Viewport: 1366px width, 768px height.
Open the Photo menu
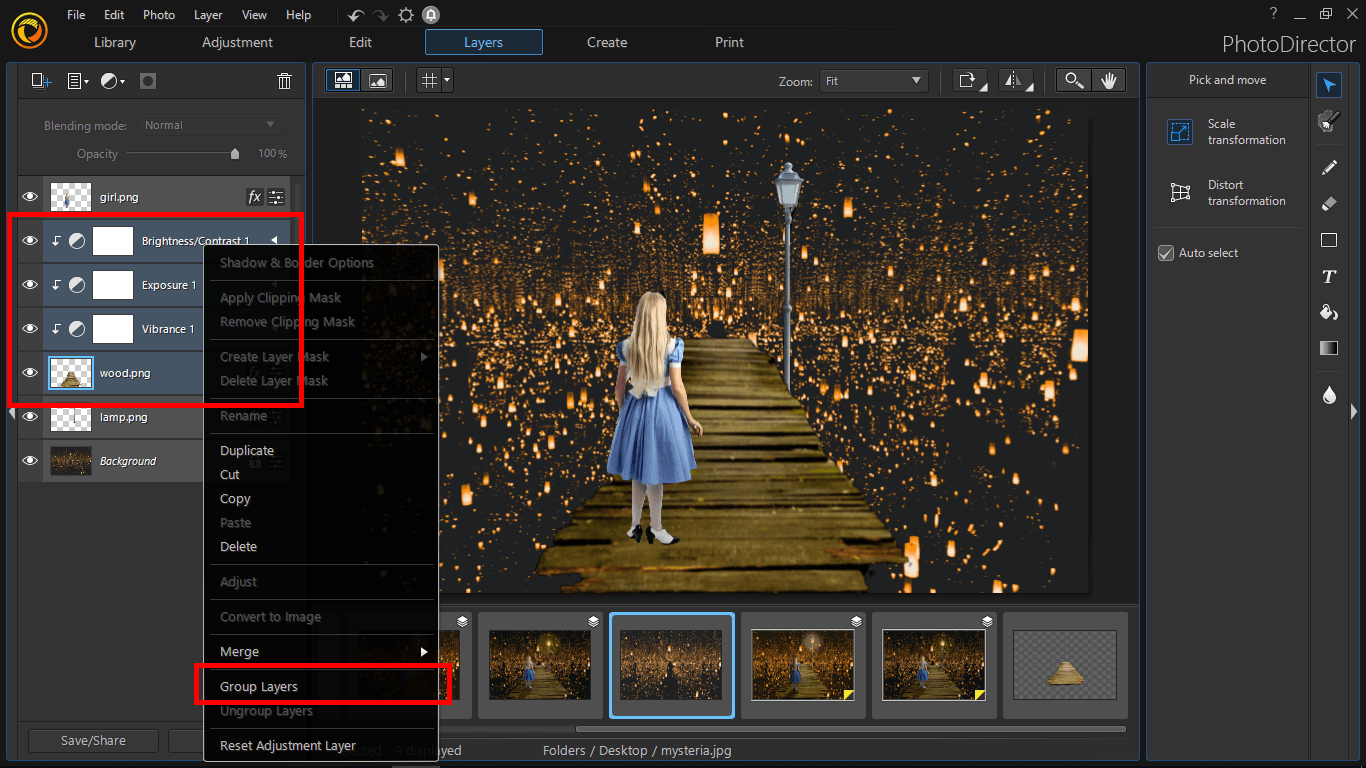click(159, 15)
